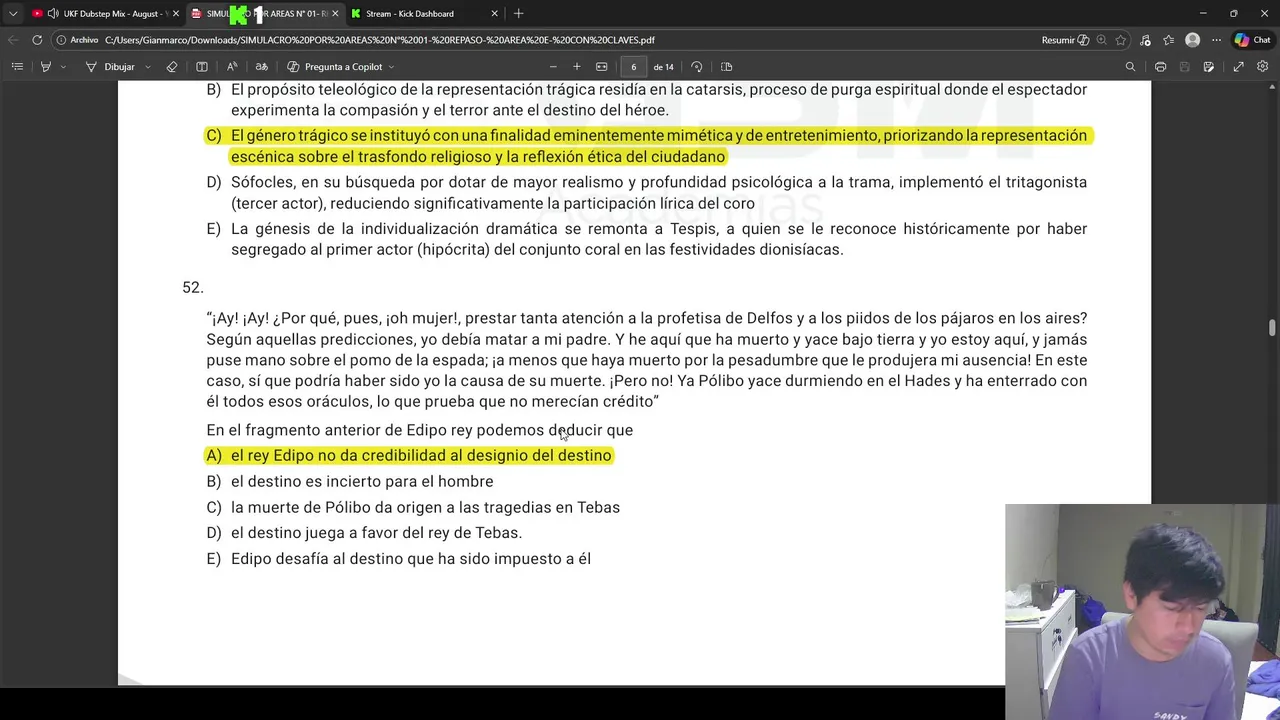
Task: Rotate the PDF page
Action: 697,67
